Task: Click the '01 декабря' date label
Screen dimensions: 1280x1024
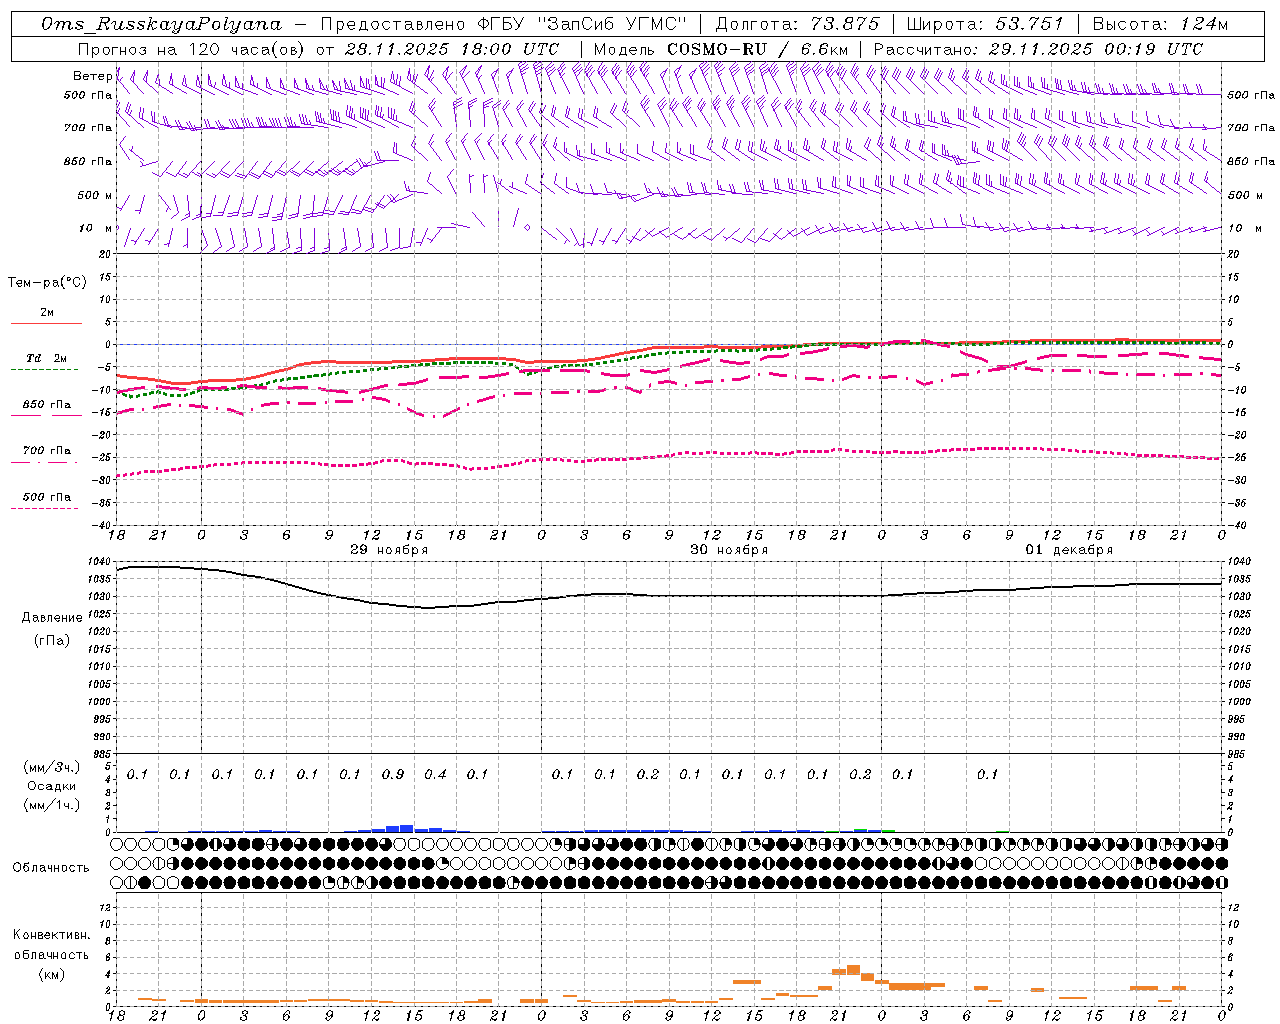Action: click(1069, 550)
